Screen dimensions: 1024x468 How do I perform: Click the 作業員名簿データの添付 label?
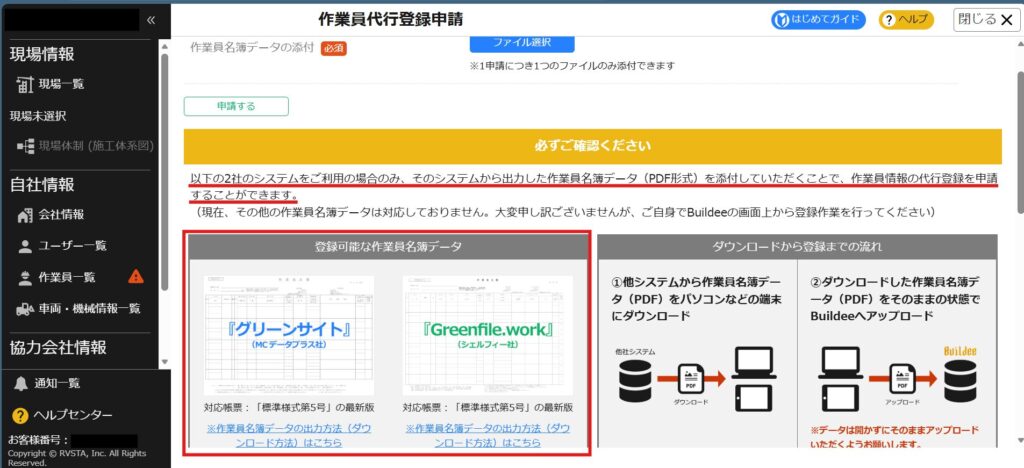252,48
